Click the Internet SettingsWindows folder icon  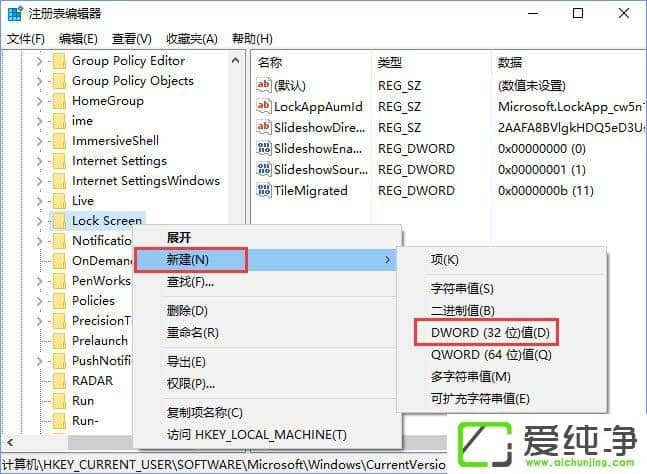[59, 181]
